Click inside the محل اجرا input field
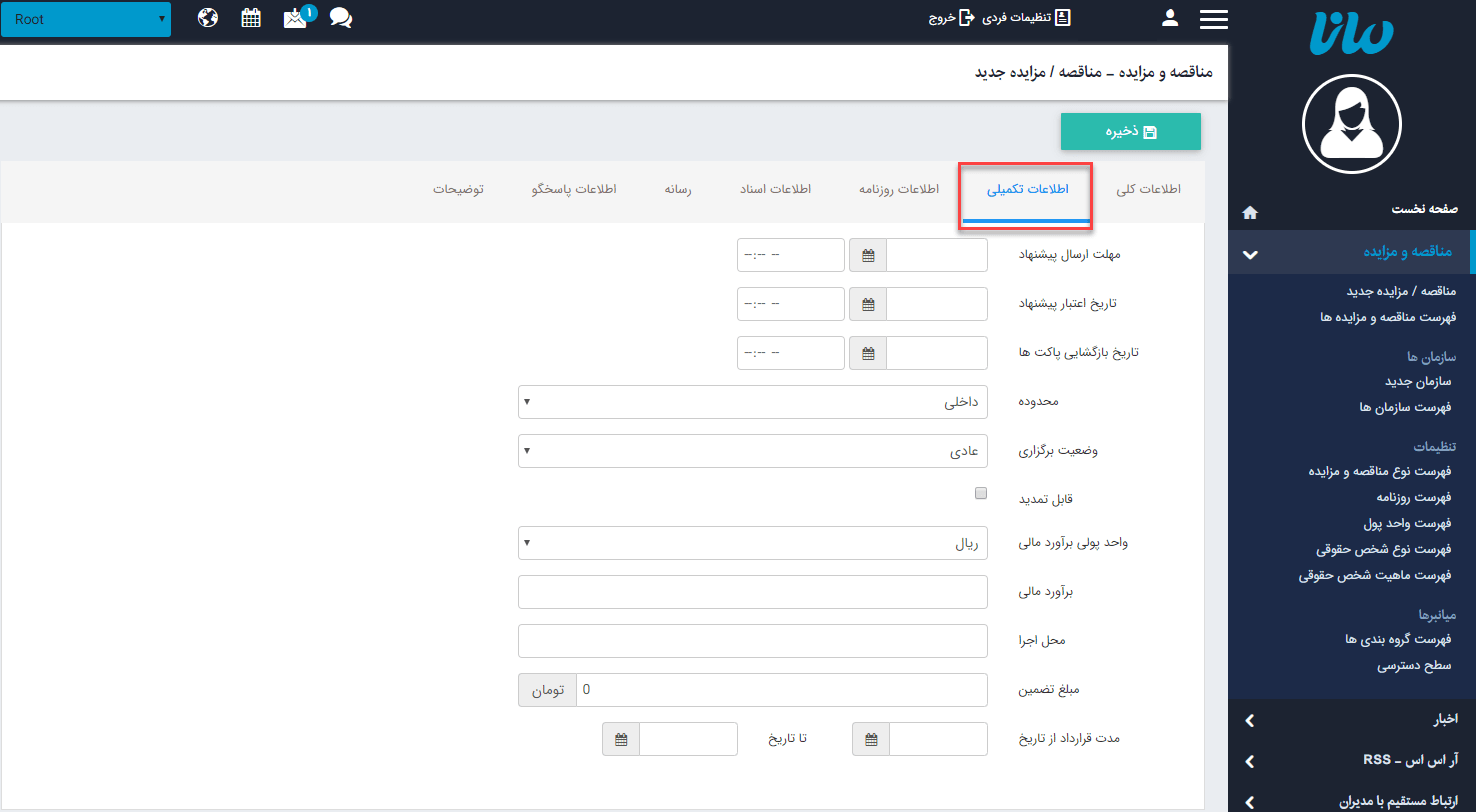This screenshot has width=1476, height=812. [x=752, y=640]
